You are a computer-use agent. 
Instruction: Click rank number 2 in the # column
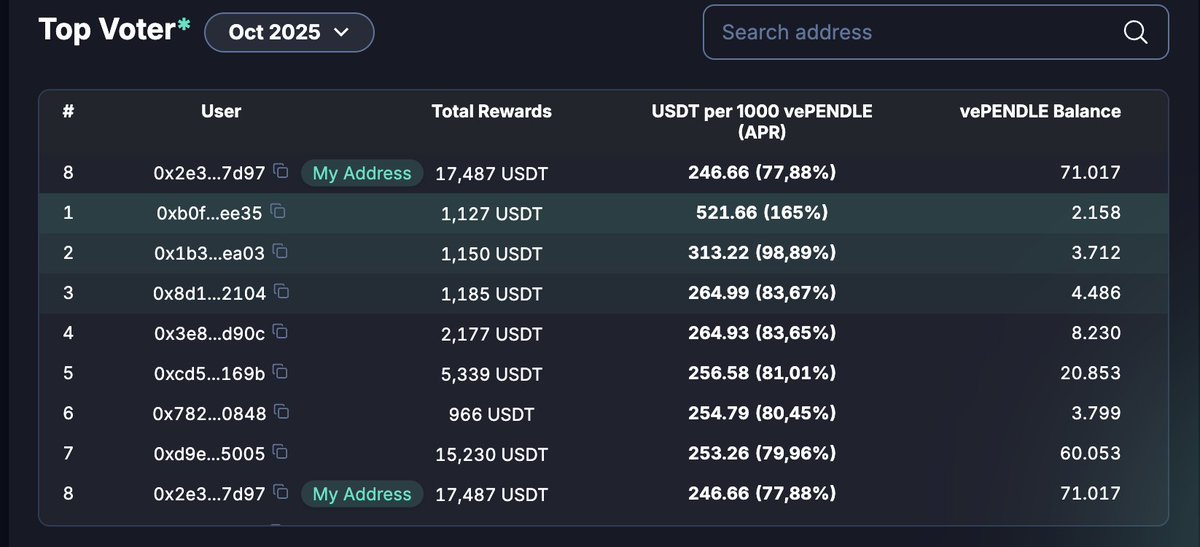click(x=68, y=253)
